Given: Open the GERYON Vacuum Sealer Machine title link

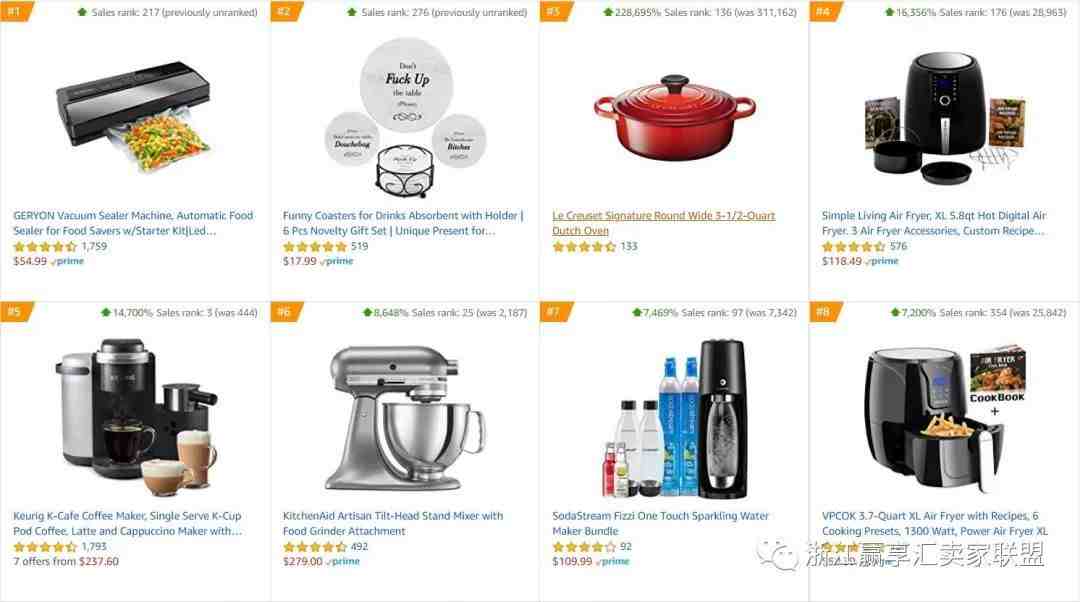Looking at the screenshot, I should point(133,223).
